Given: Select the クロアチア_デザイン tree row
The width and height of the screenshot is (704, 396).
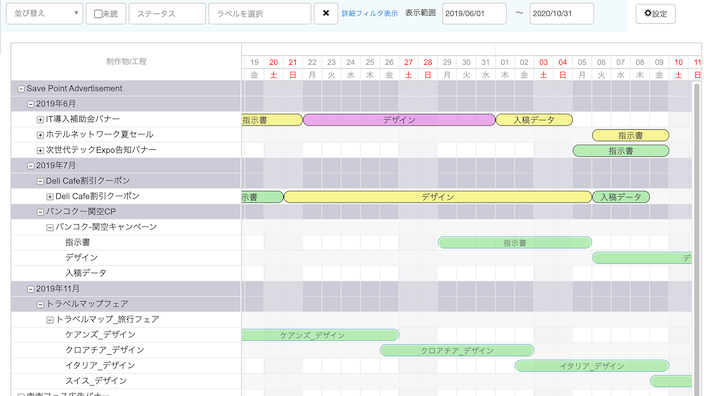Looking at the screenshot, I should tap(126, 350).
